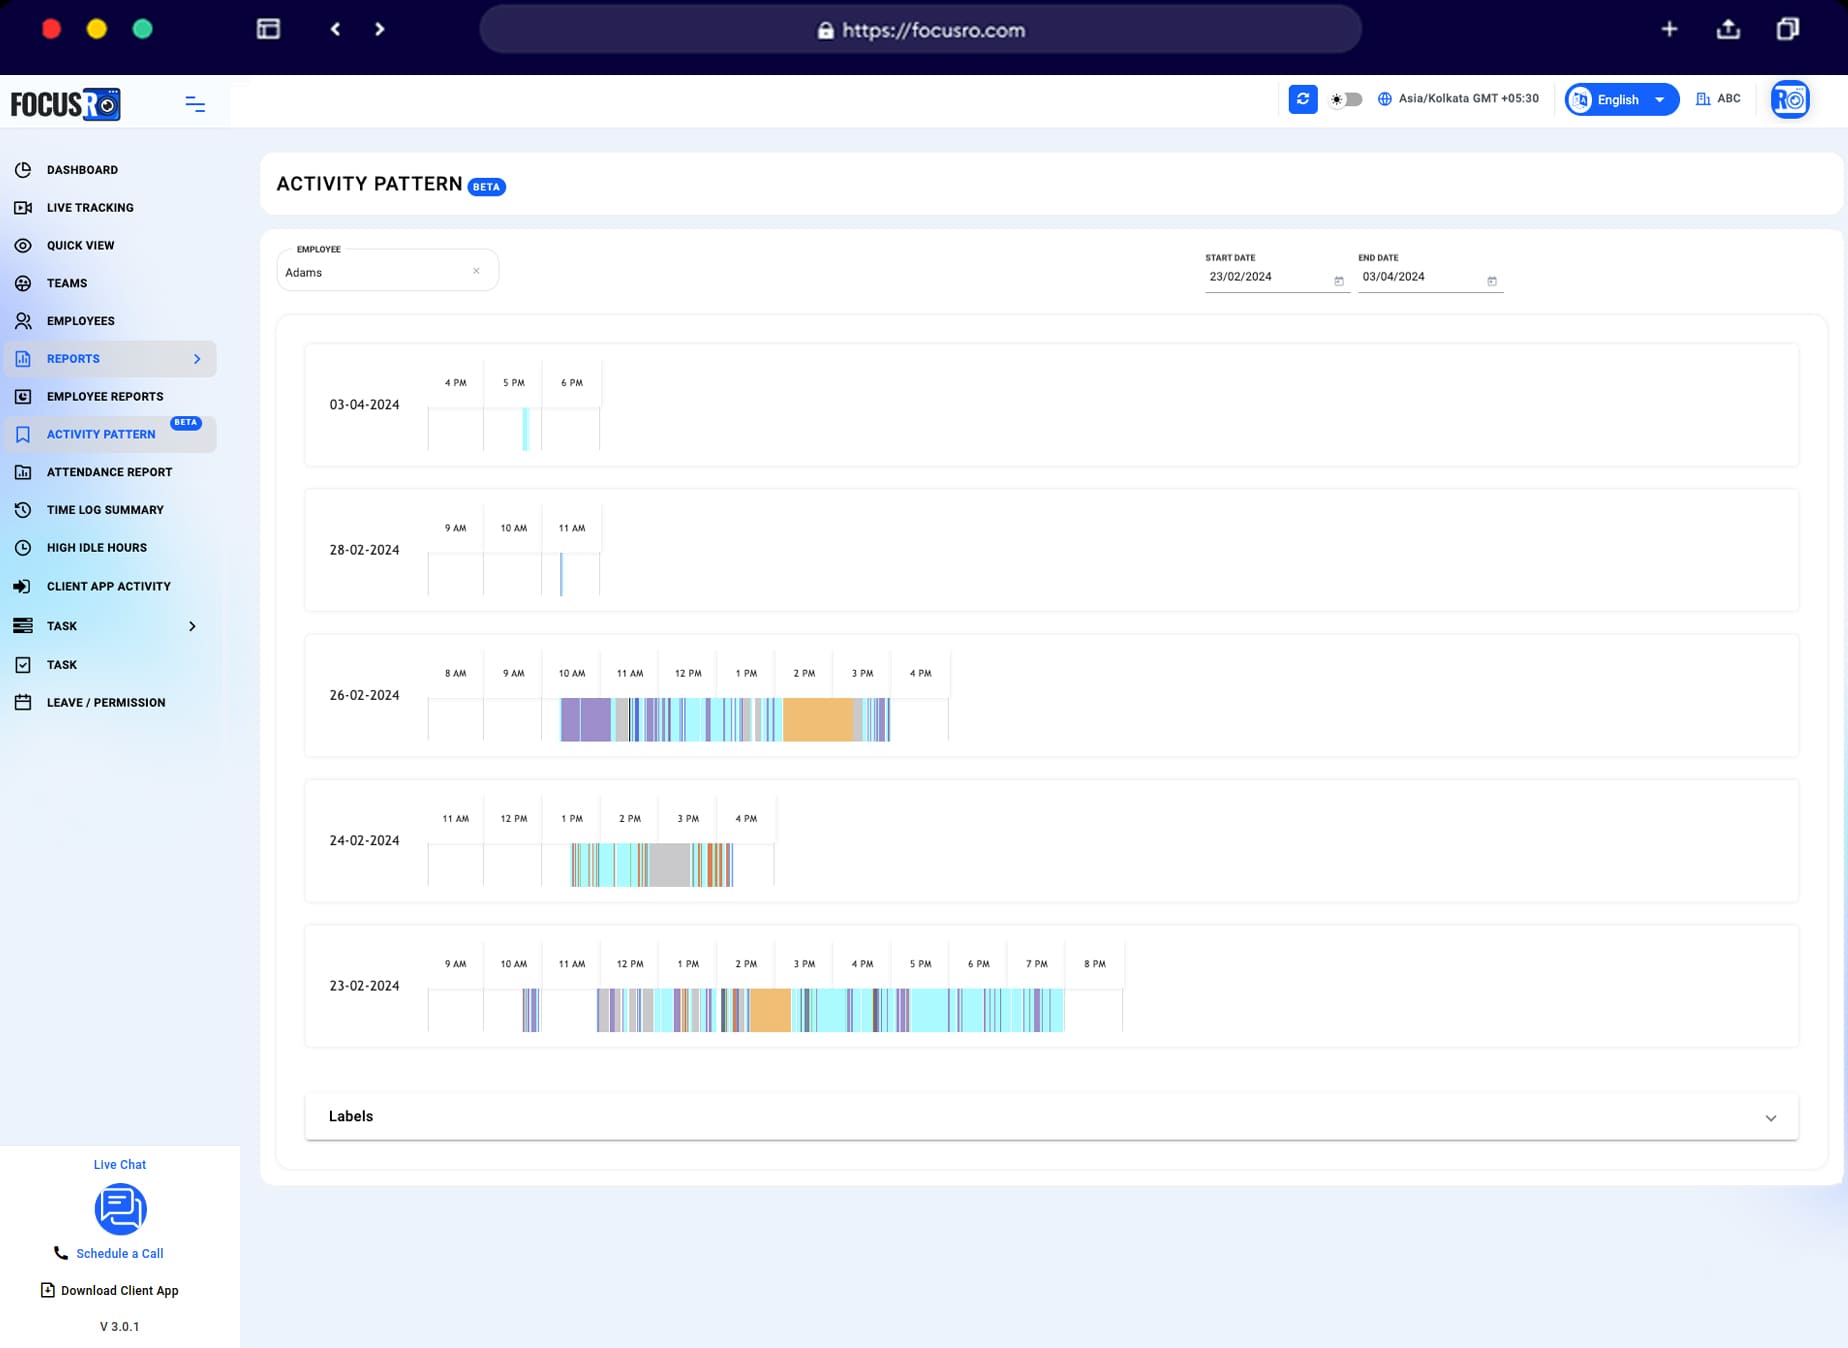Navigate to Leave / Permission
Screen dimensions: 1848x1348
click(106, 702)
